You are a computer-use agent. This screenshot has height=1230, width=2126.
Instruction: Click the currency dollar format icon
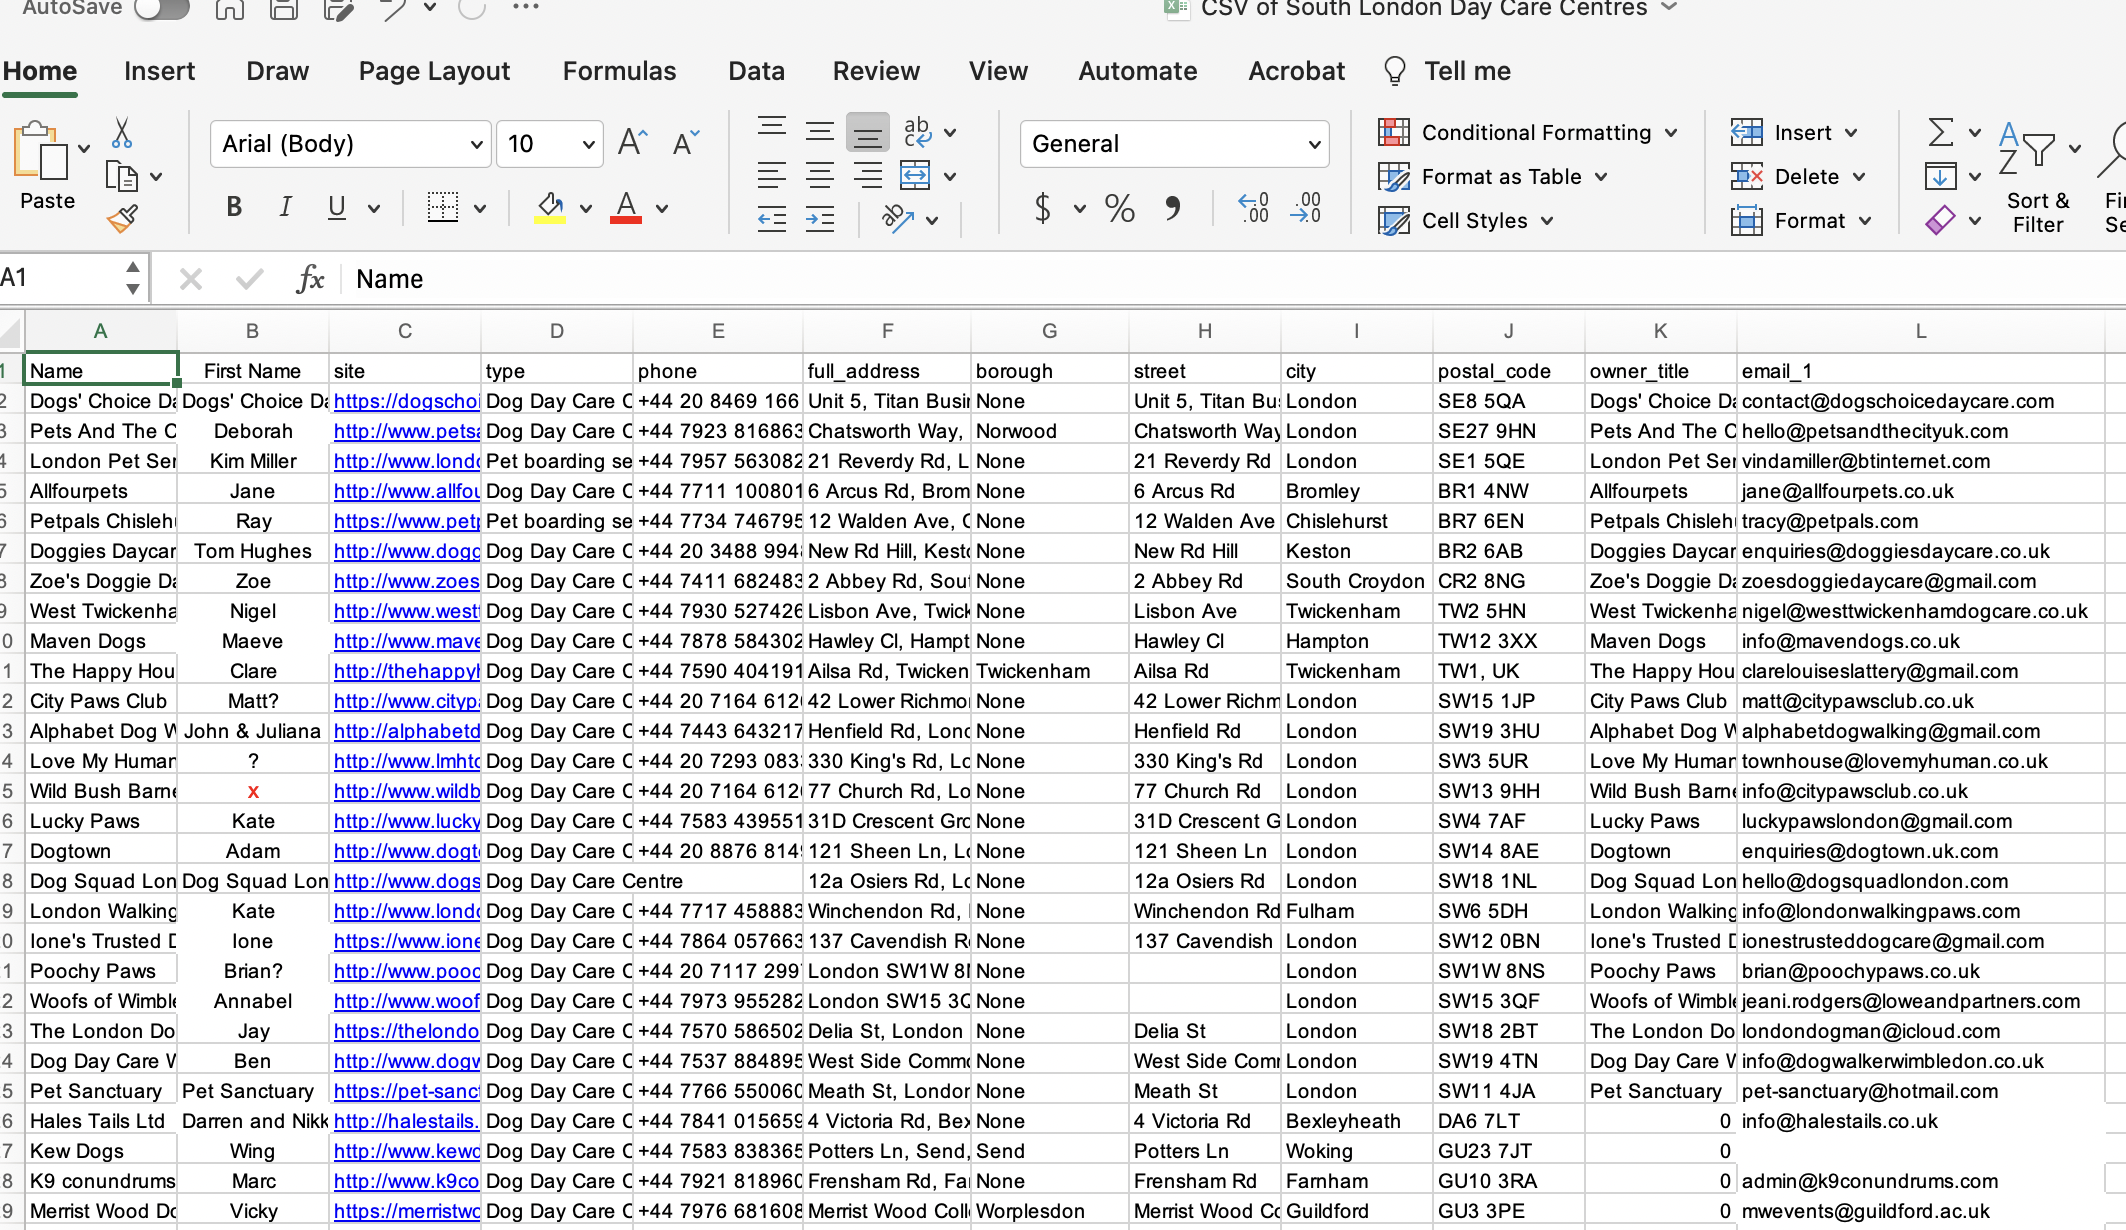pos(1043,208)
